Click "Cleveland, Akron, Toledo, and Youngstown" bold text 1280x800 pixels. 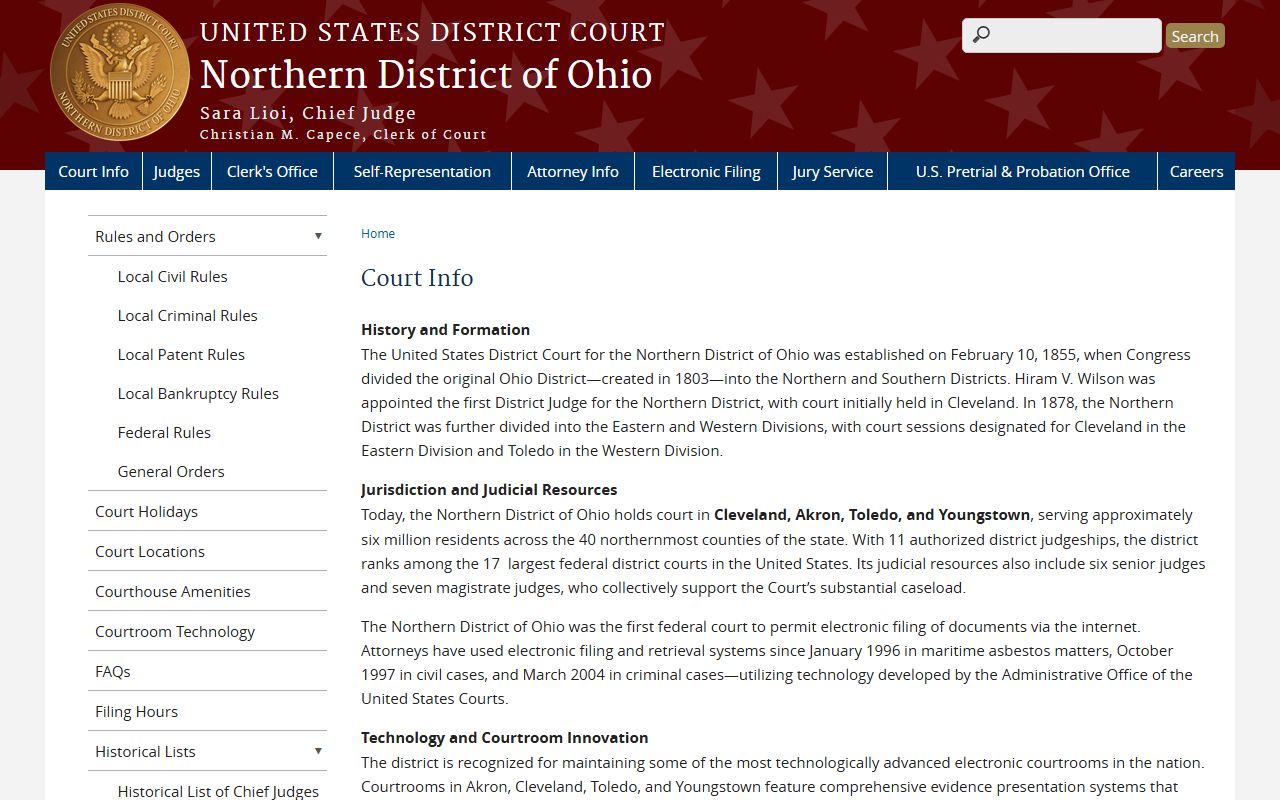click(x=872, y=514)
